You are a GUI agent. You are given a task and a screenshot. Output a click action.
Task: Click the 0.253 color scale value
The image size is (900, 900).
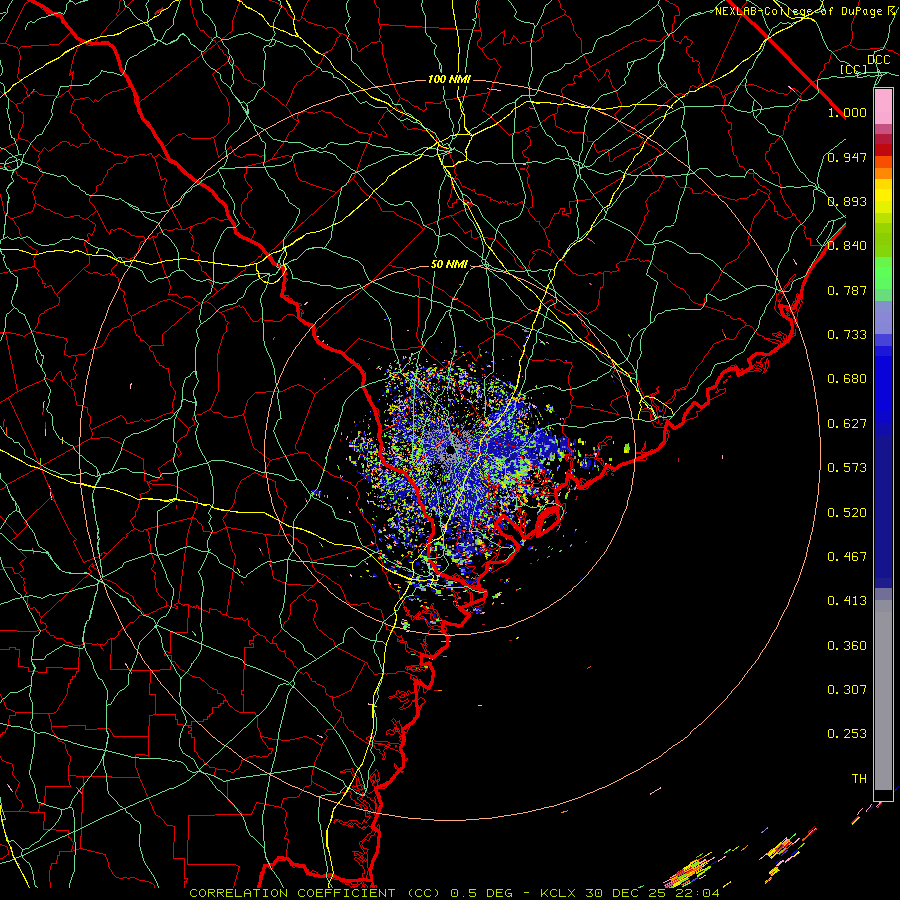[x=847, y=734]
